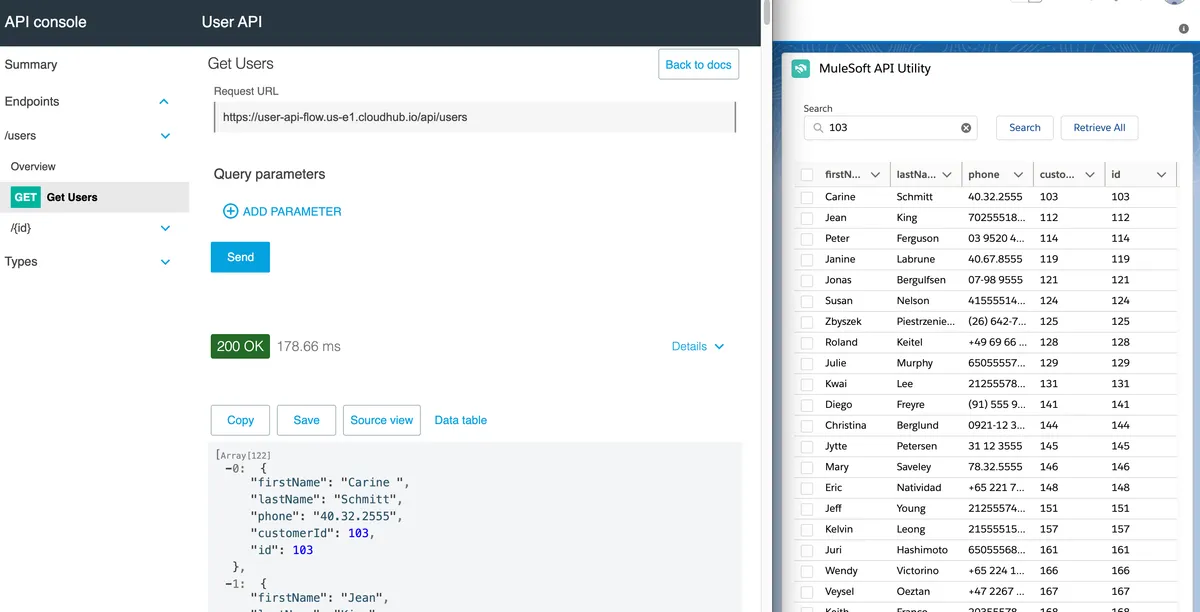
Task: Check the Jonas Bergulfsen row
Action: tap(807, 280)
